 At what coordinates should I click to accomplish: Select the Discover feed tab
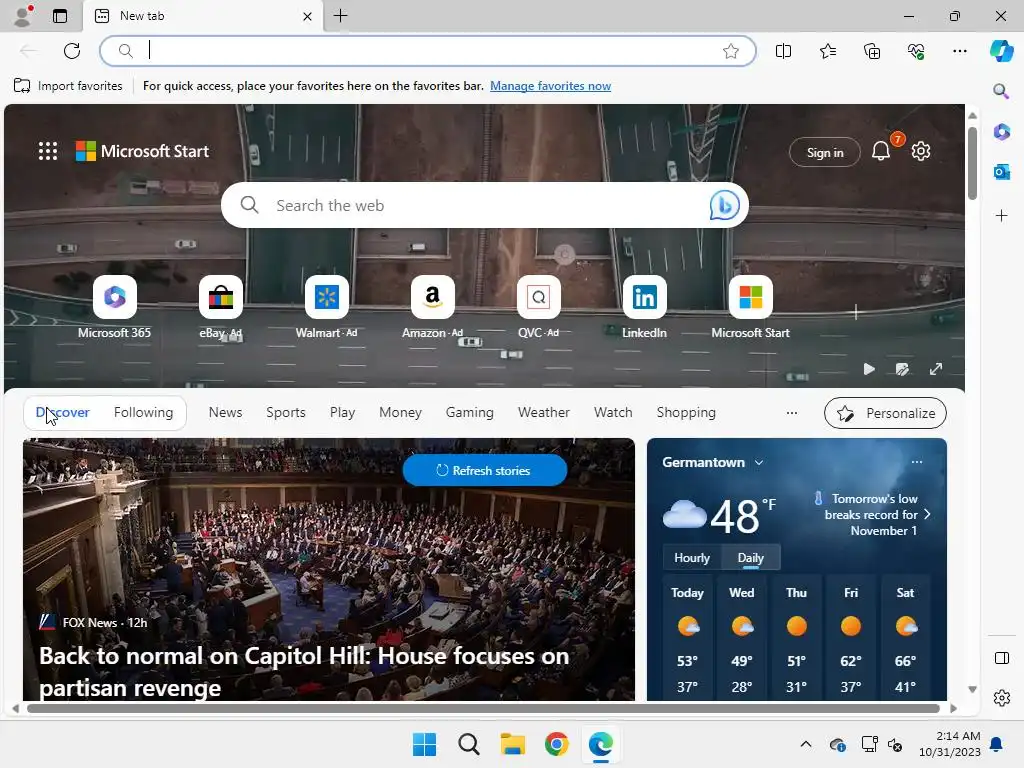point(63,413)
